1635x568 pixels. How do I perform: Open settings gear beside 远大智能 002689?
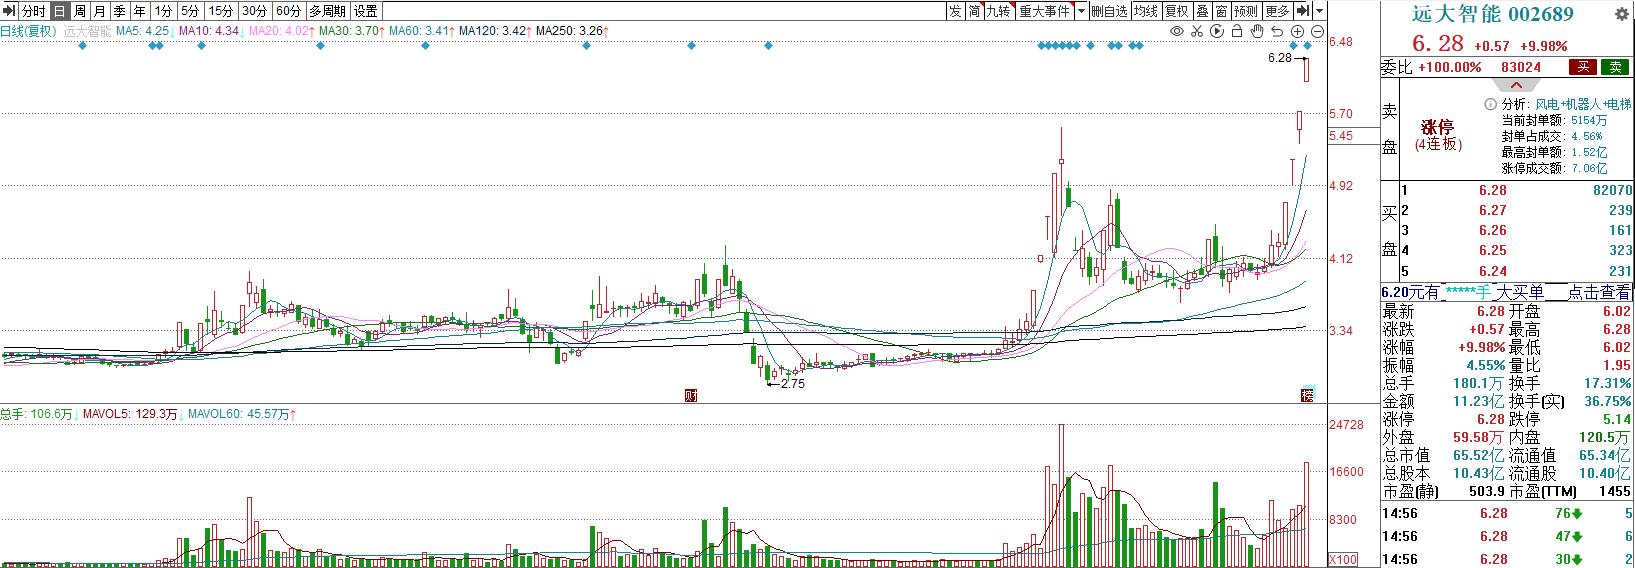point(1623,14)
